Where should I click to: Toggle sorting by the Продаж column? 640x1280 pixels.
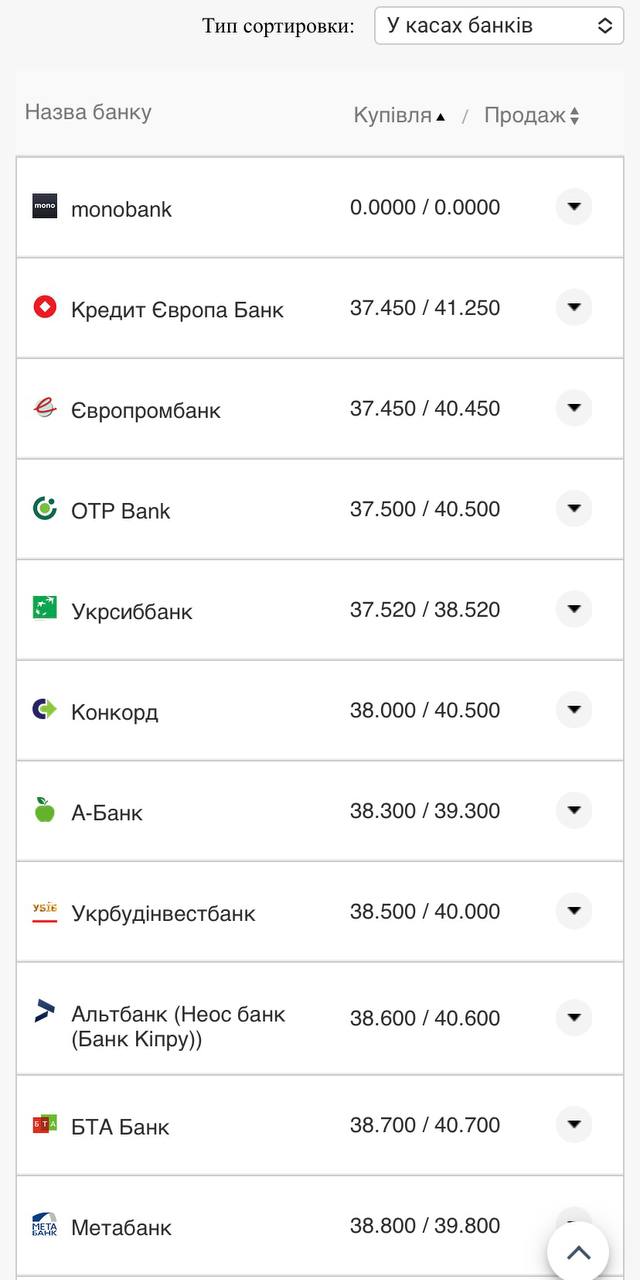(x=524, y=113)
